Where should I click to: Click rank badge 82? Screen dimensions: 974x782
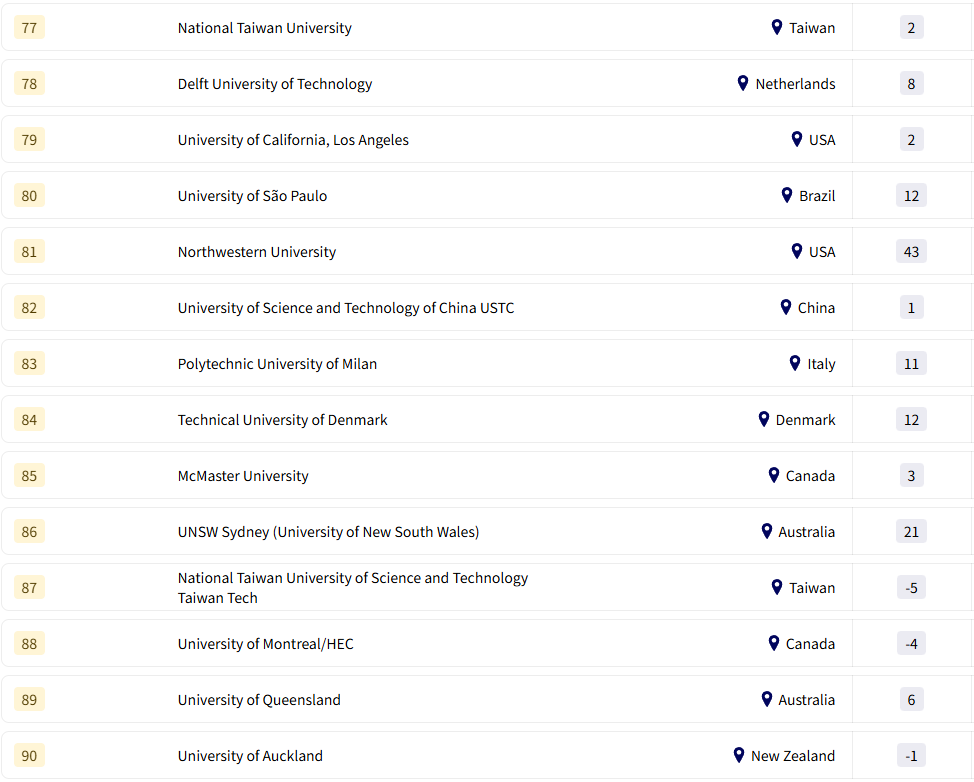coord(29,308)
